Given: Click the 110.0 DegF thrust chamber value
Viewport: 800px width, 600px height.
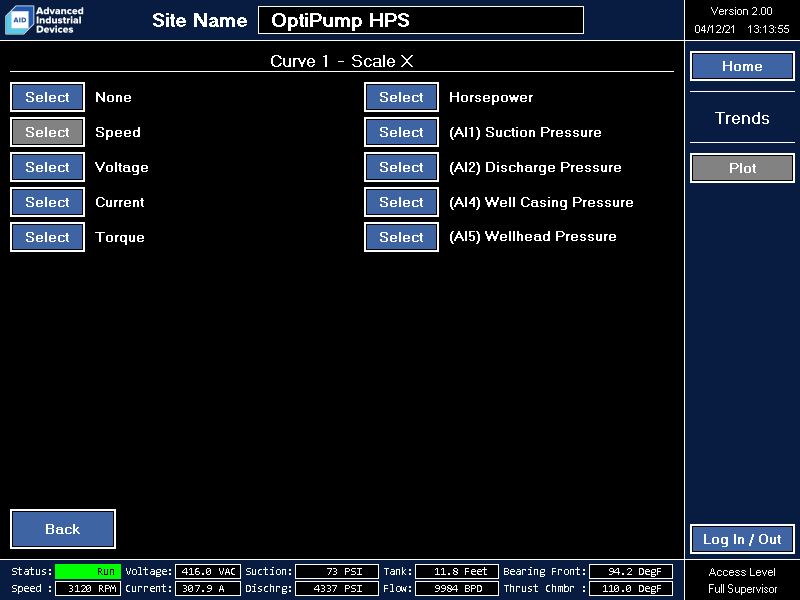Looking at the screenshot, I should tap(631, 588).
